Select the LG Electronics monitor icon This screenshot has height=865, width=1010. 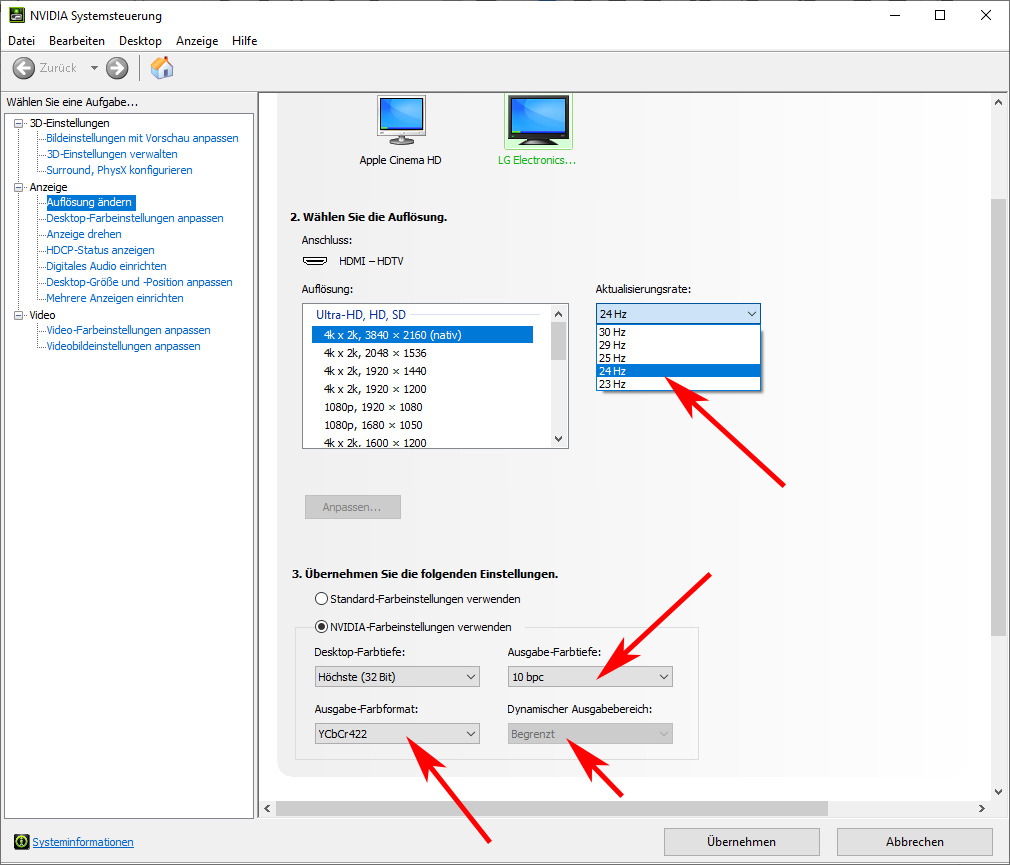[538, 120]
